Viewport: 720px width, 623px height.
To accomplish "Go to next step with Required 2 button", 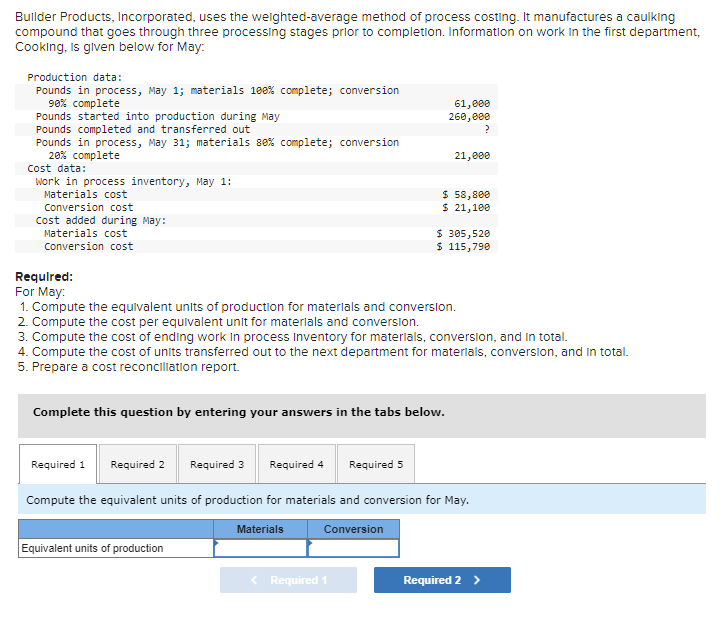I will (442, 580).
